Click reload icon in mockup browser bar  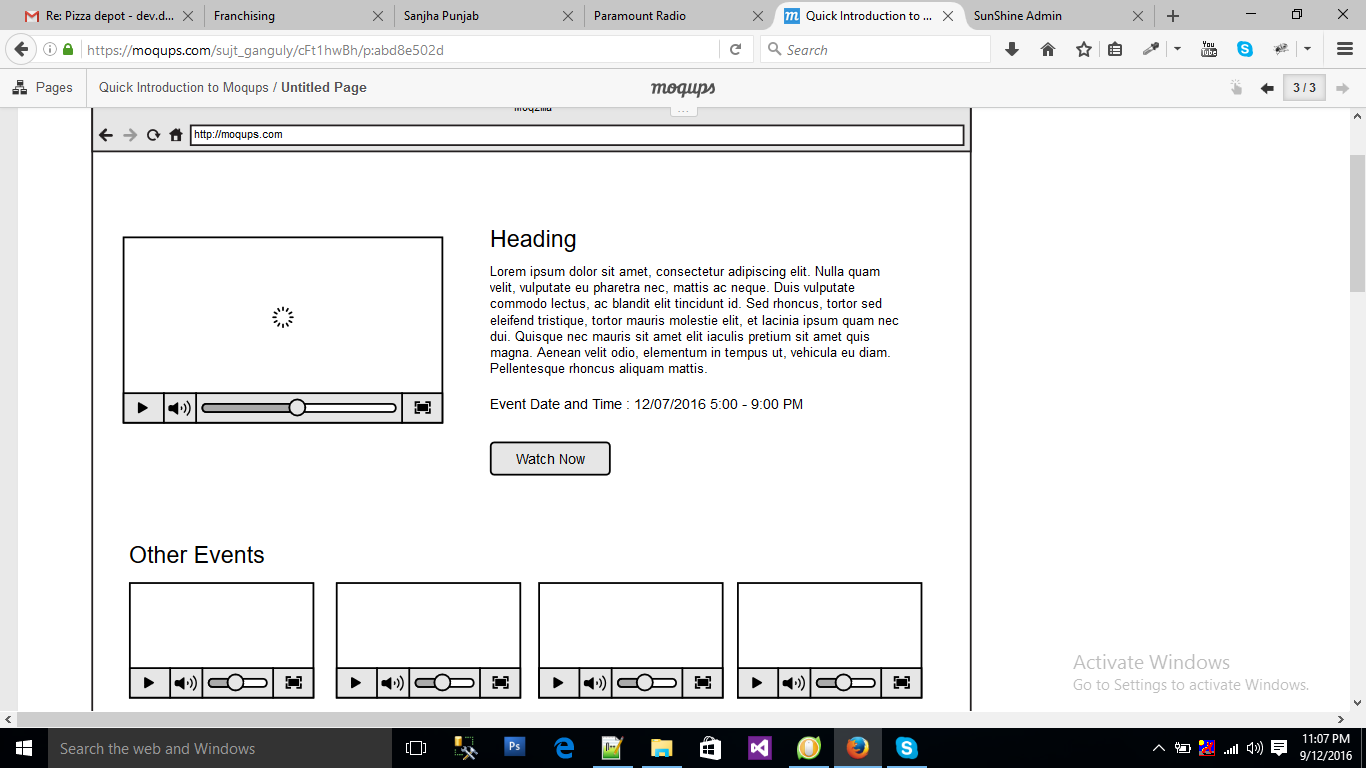153,135
